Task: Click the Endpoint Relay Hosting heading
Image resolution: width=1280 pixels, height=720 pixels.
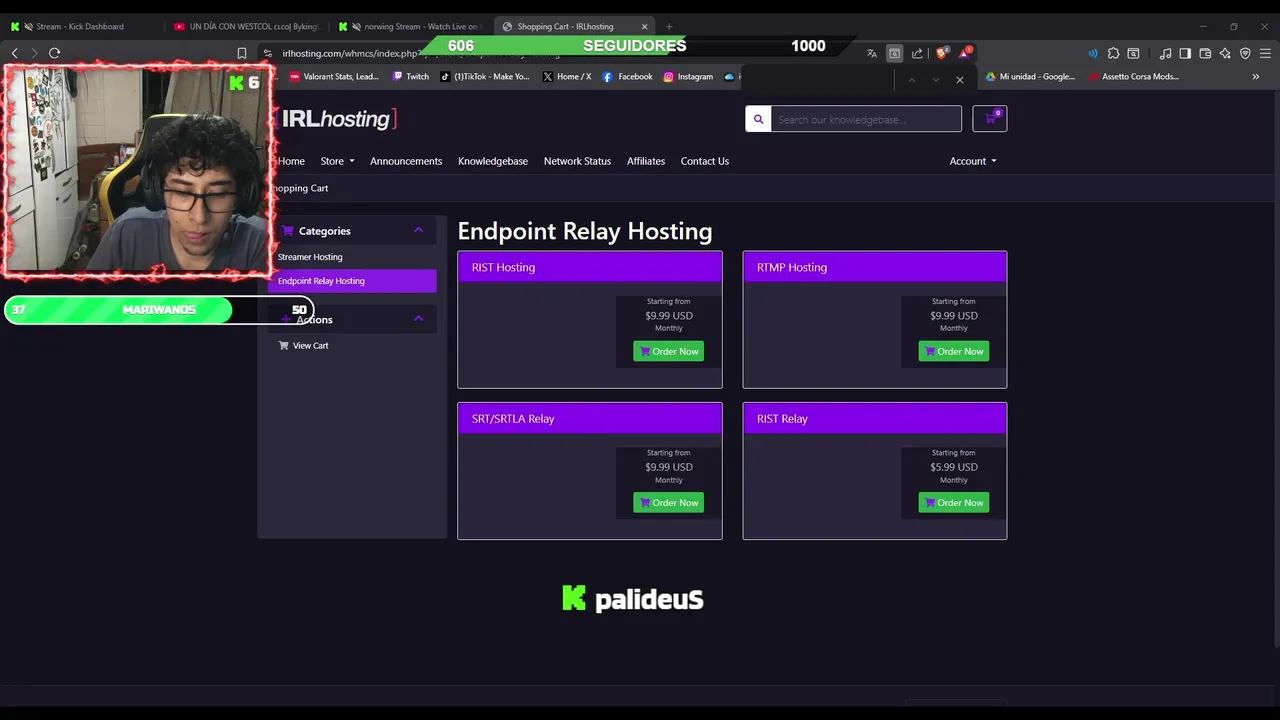Action: click(585, 231)
